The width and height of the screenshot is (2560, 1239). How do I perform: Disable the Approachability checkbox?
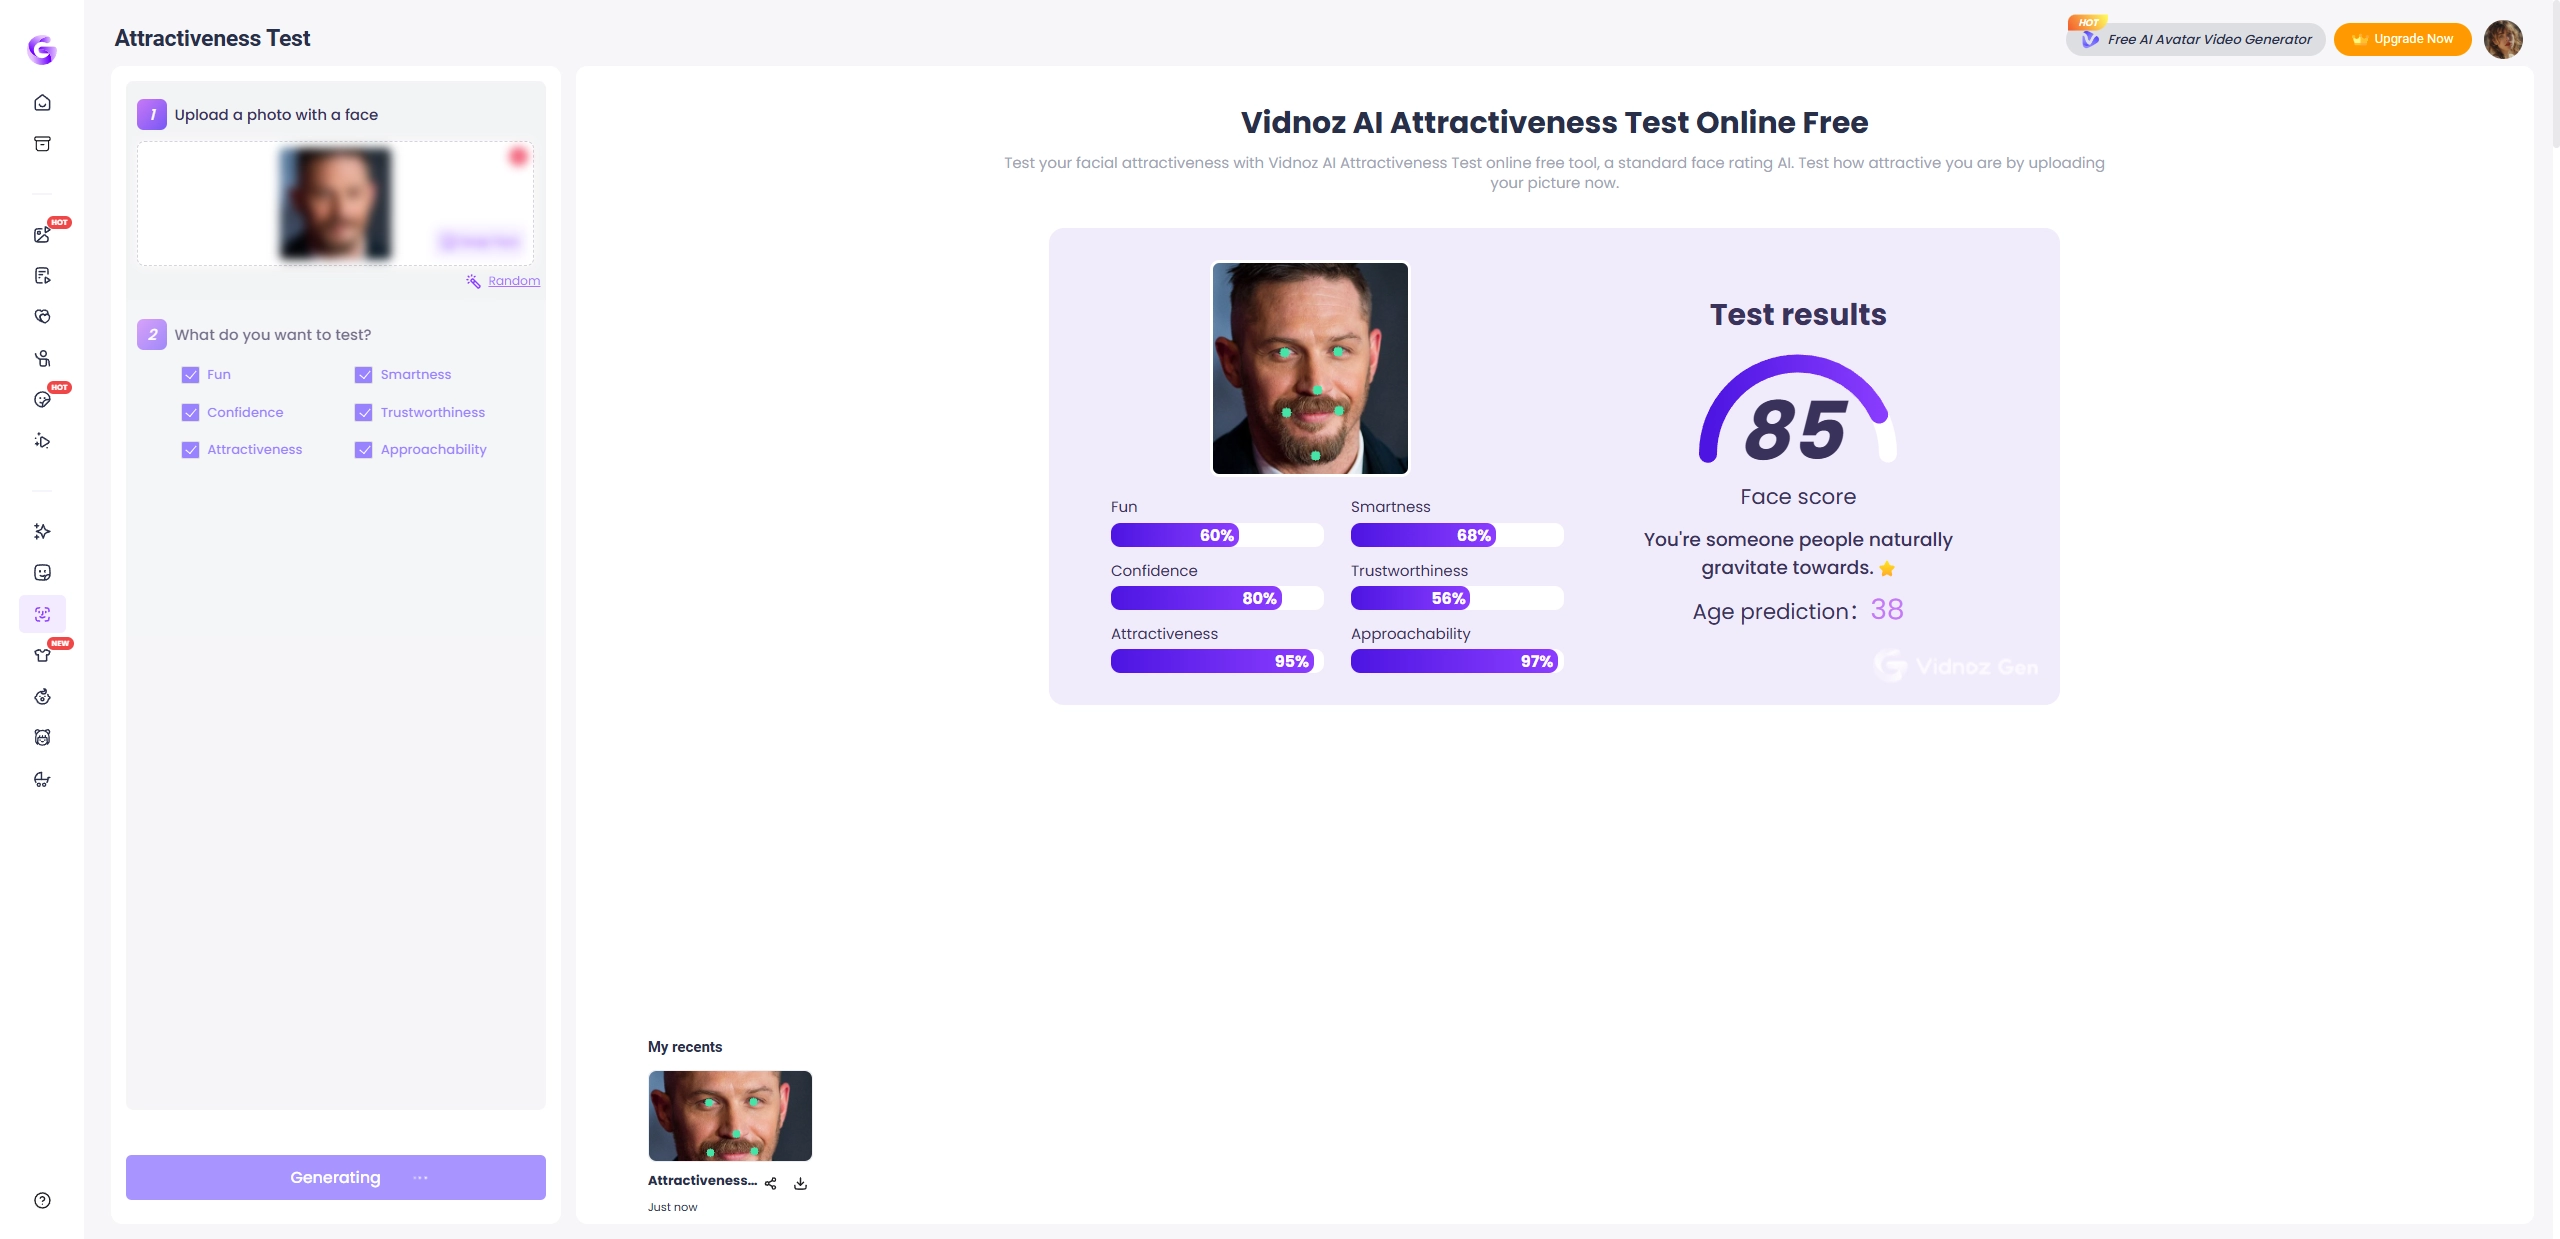point(363,449)
